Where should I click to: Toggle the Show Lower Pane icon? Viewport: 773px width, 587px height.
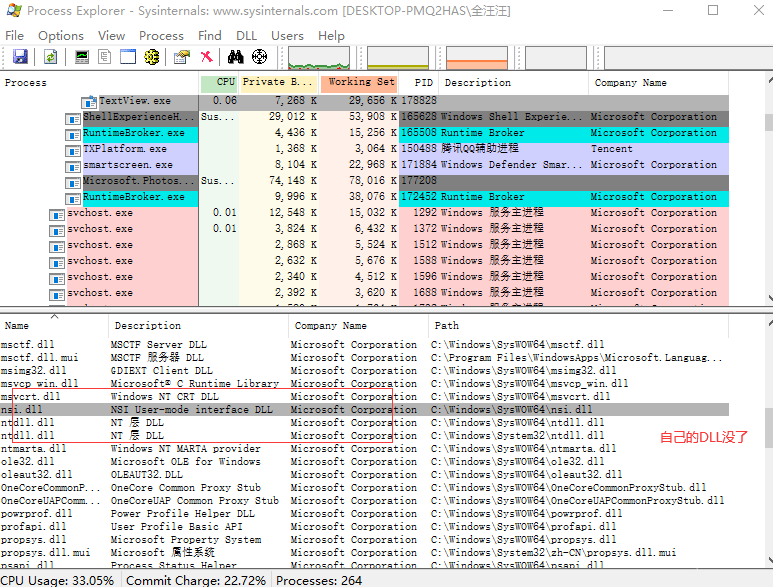coord(128,57)
